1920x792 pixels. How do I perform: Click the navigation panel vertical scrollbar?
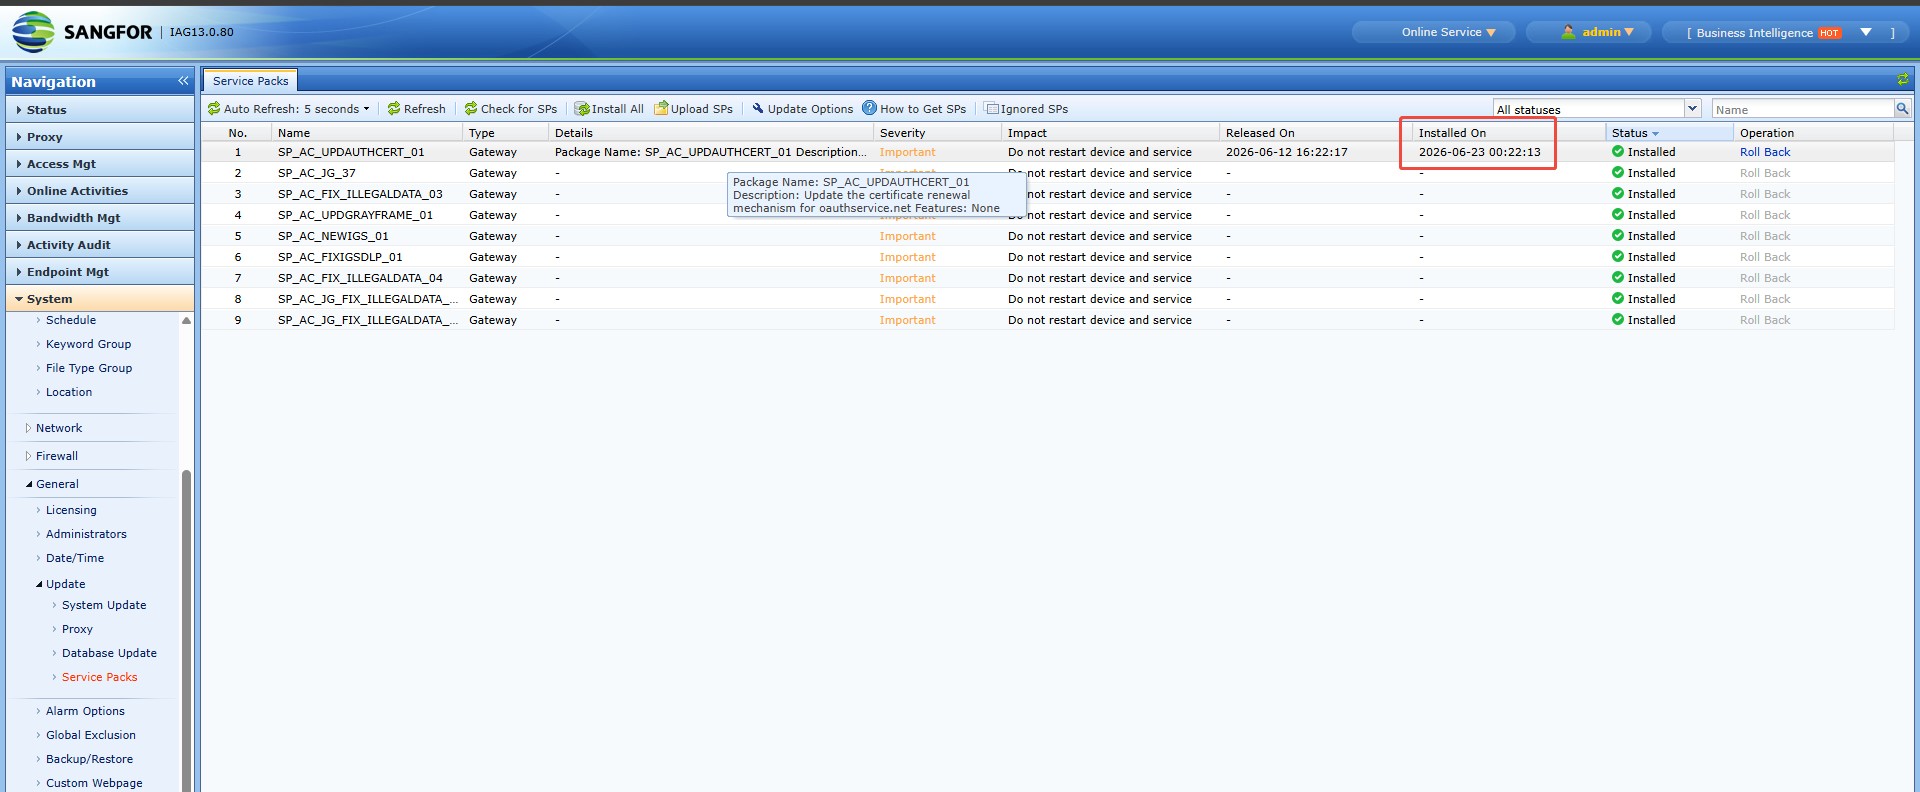(x=186, y=630)
